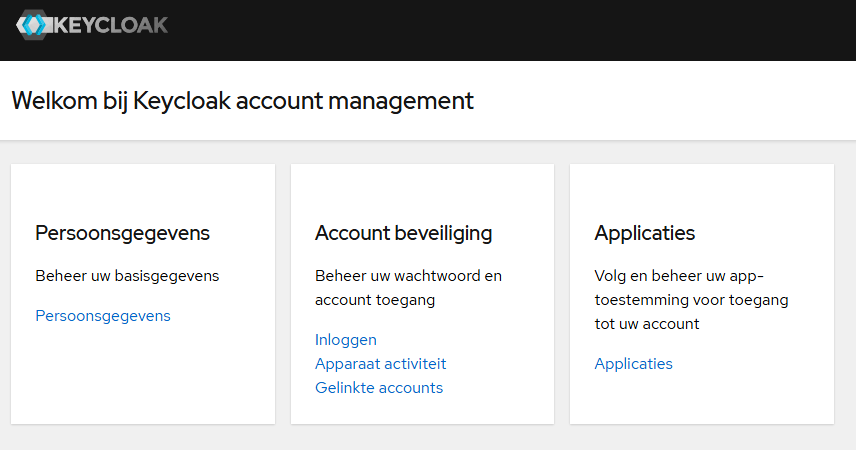Click the Volg en beheer uw app-toestemming text

coord(691,300)
